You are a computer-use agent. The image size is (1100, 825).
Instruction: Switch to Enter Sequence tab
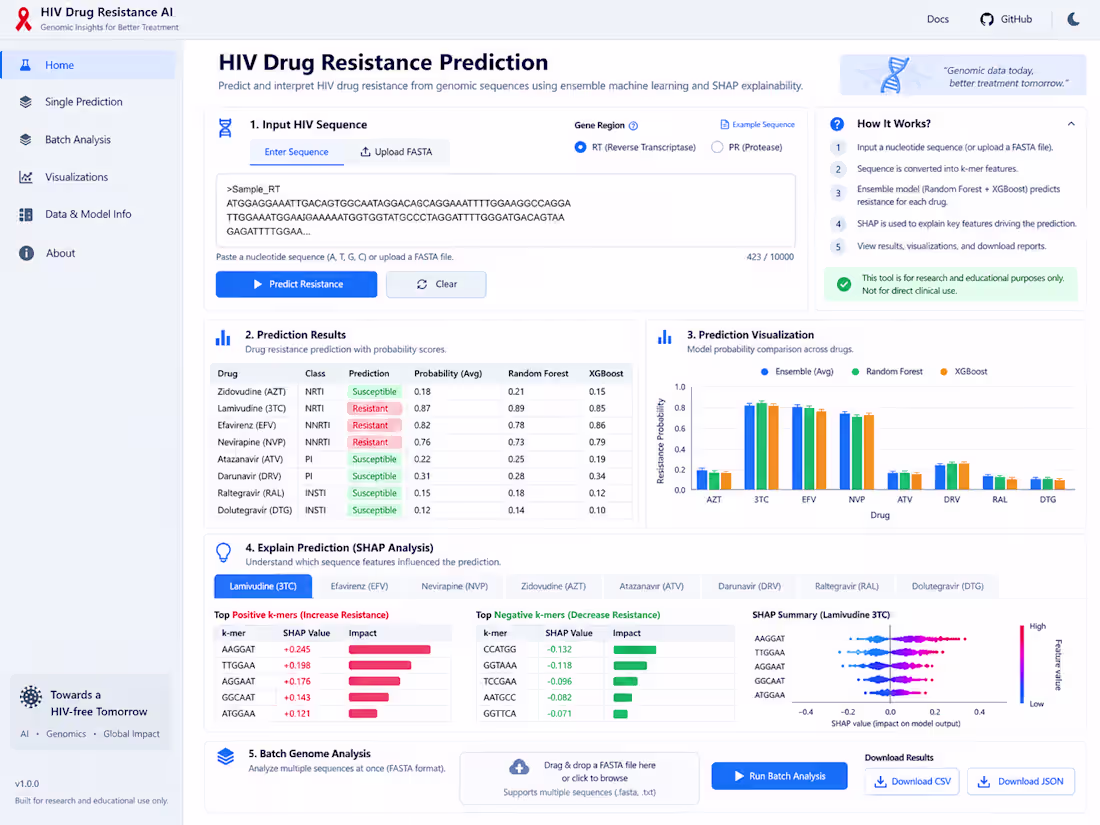pos(297,152)
